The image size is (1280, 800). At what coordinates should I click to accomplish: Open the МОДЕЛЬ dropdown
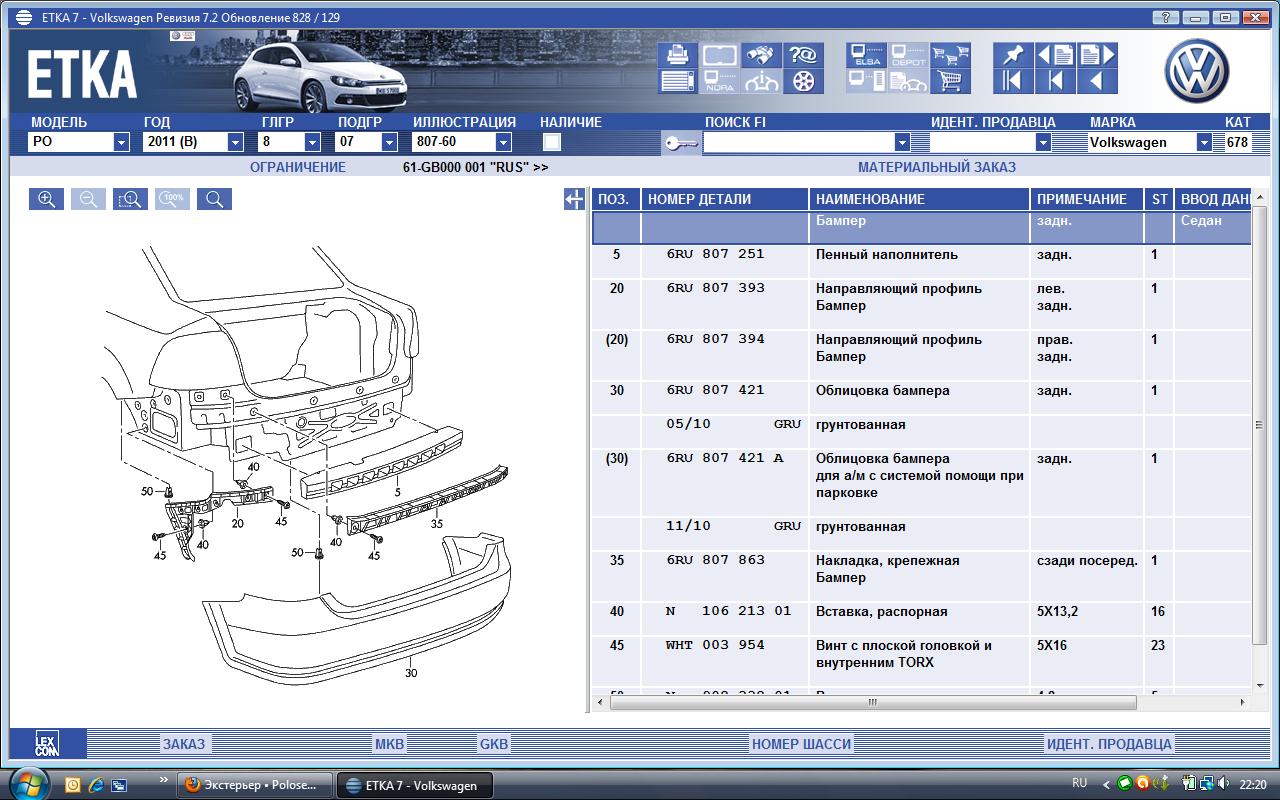[121, 143]
